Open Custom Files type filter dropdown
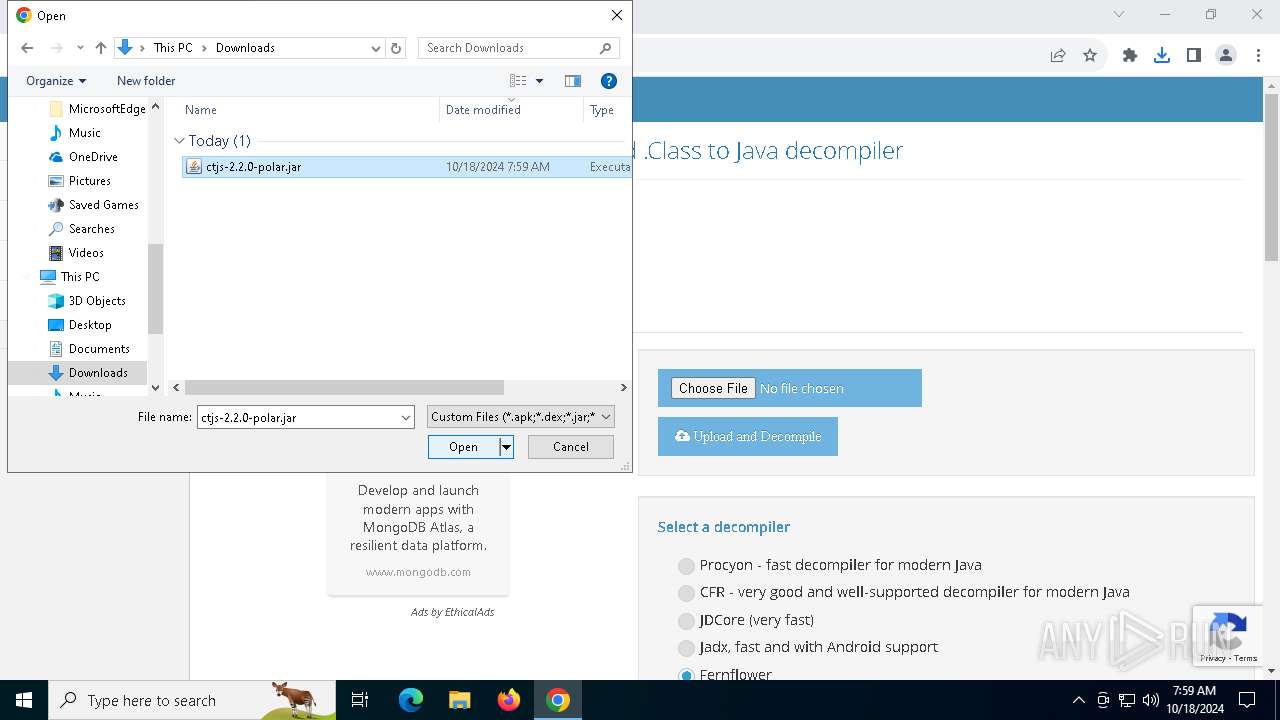The height and width of the screenshot is (720, 1280). (521, 417)
